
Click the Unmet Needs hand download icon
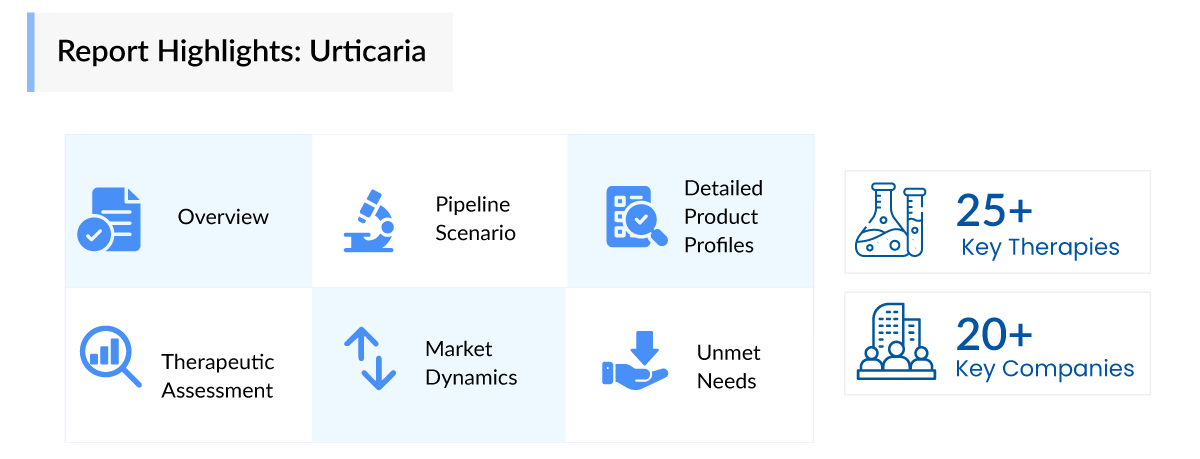click(635, 361)
